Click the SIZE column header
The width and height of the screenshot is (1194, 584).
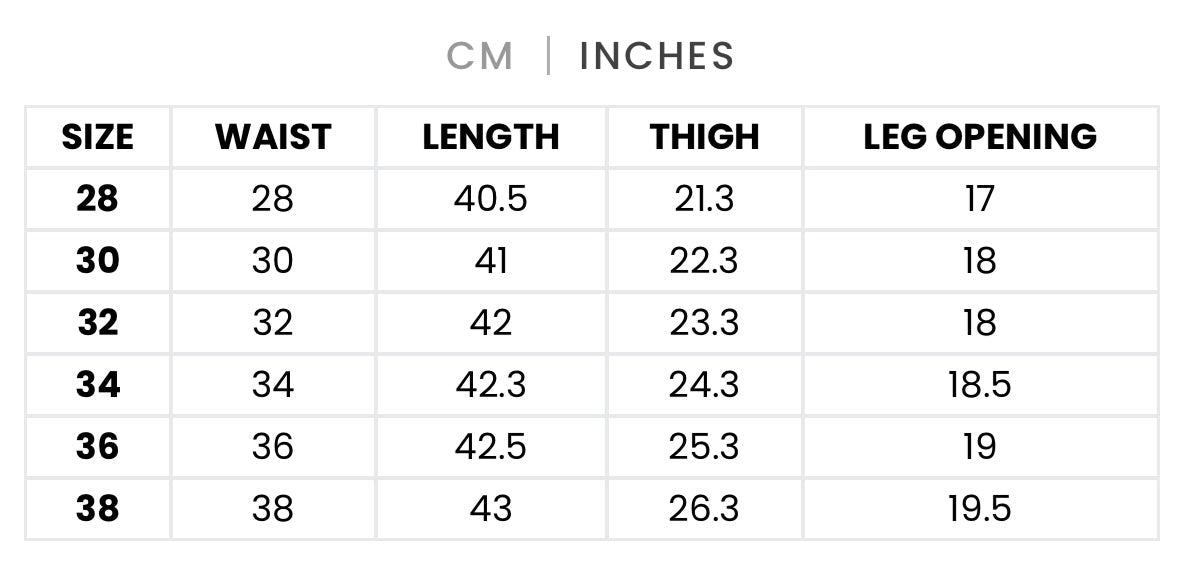tap(97, 137)
